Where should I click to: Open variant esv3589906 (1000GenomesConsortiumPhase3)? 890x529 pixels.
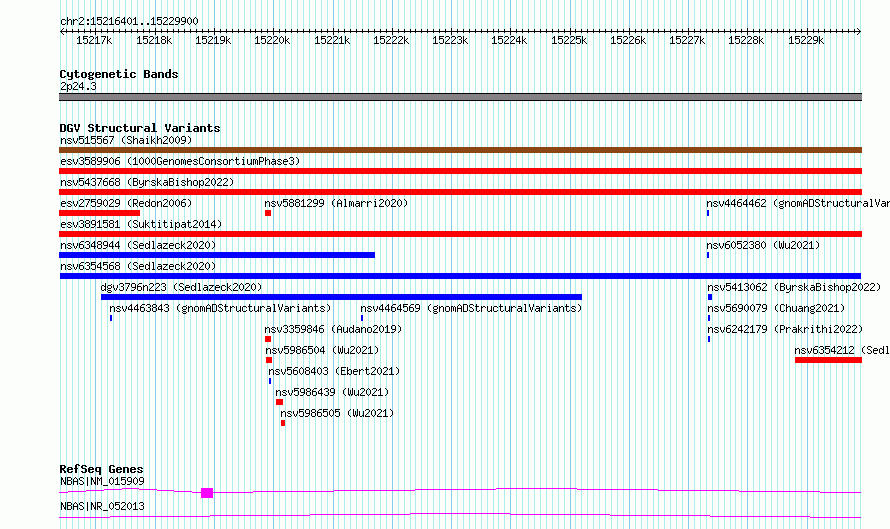(x=460, y=171)
